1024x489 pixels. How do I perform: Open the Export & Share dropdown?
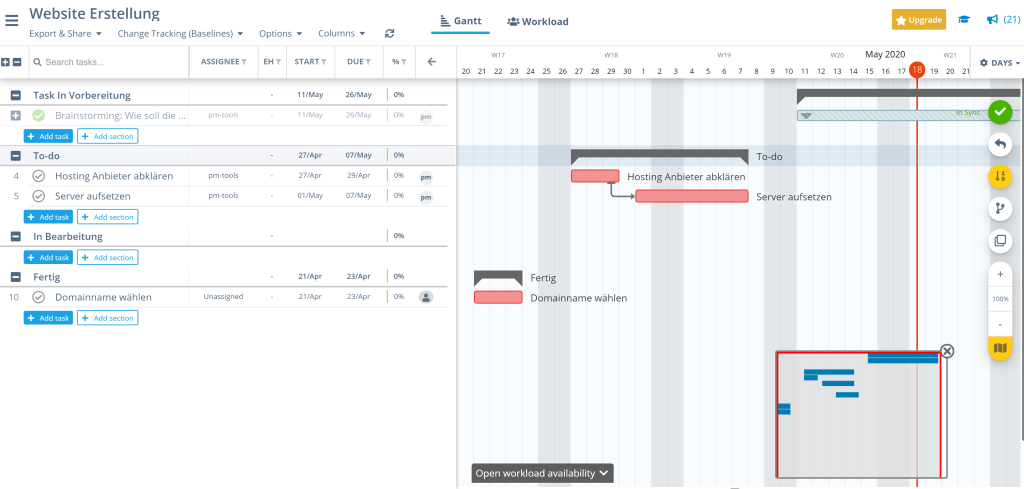pyautogui.click(x=65, y=33)
